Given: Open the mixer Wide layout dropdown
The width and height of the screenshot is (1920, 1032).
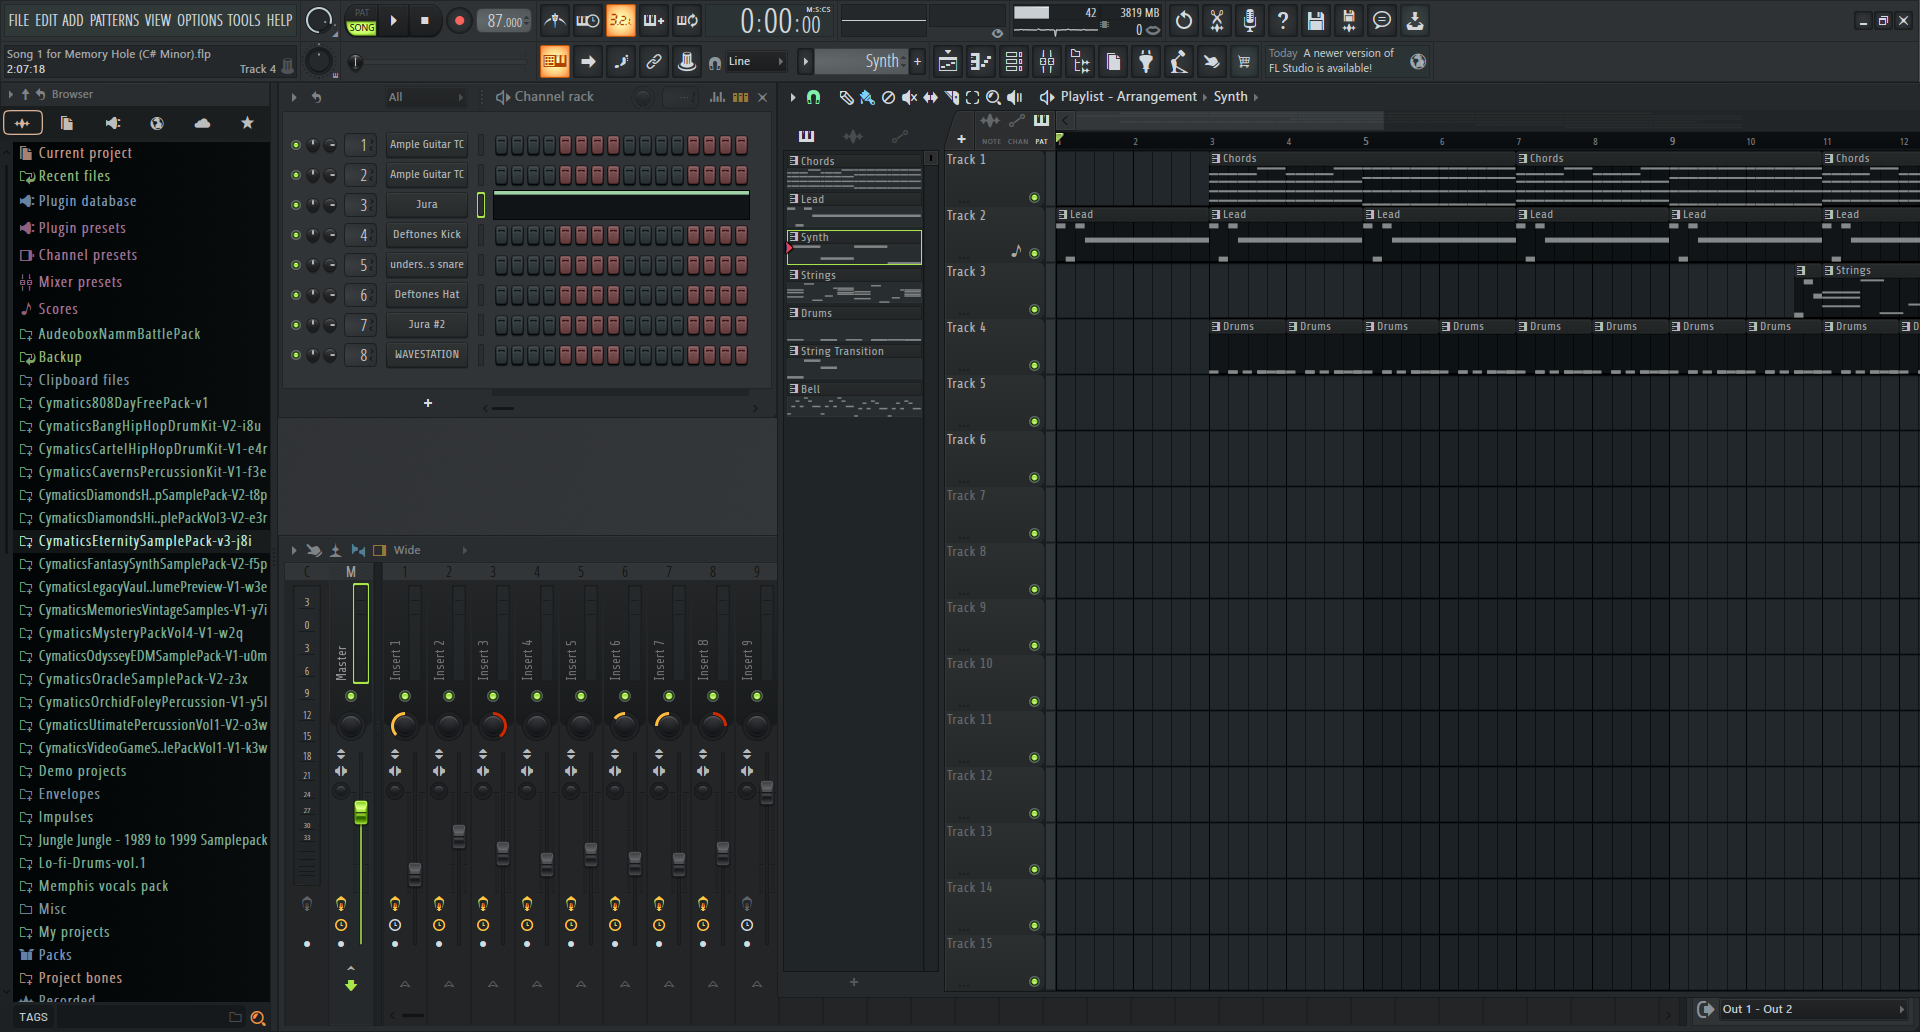Looking at the screenshot, I should pyautogui.click(x=420, y=550).
